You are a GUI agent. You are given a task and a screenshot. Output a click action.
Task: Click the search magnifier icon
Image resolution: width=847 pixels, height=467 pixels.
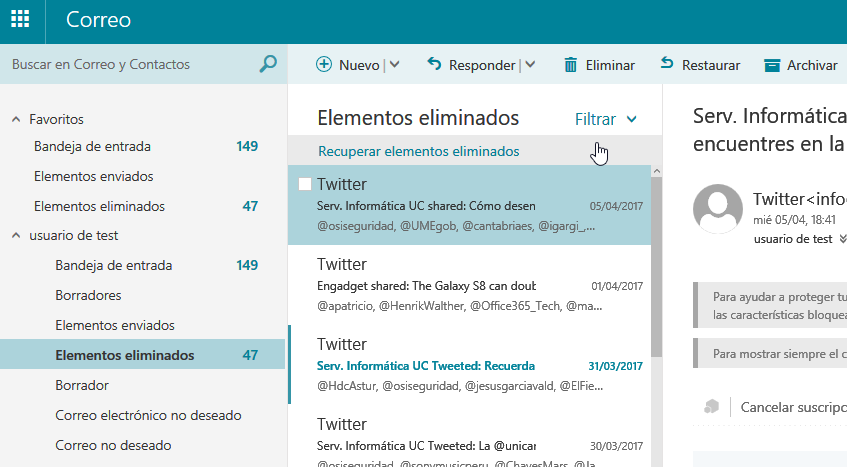[x=268, y=64]
